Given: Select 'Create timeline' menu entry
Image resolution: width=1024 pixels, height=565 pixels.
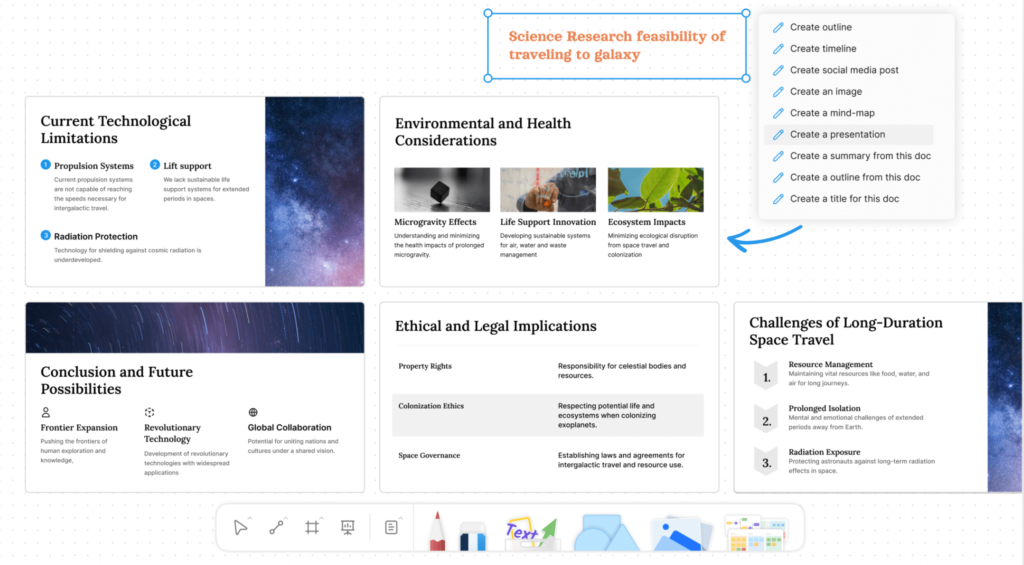Looking at the screenshot, I should [822, 48].
